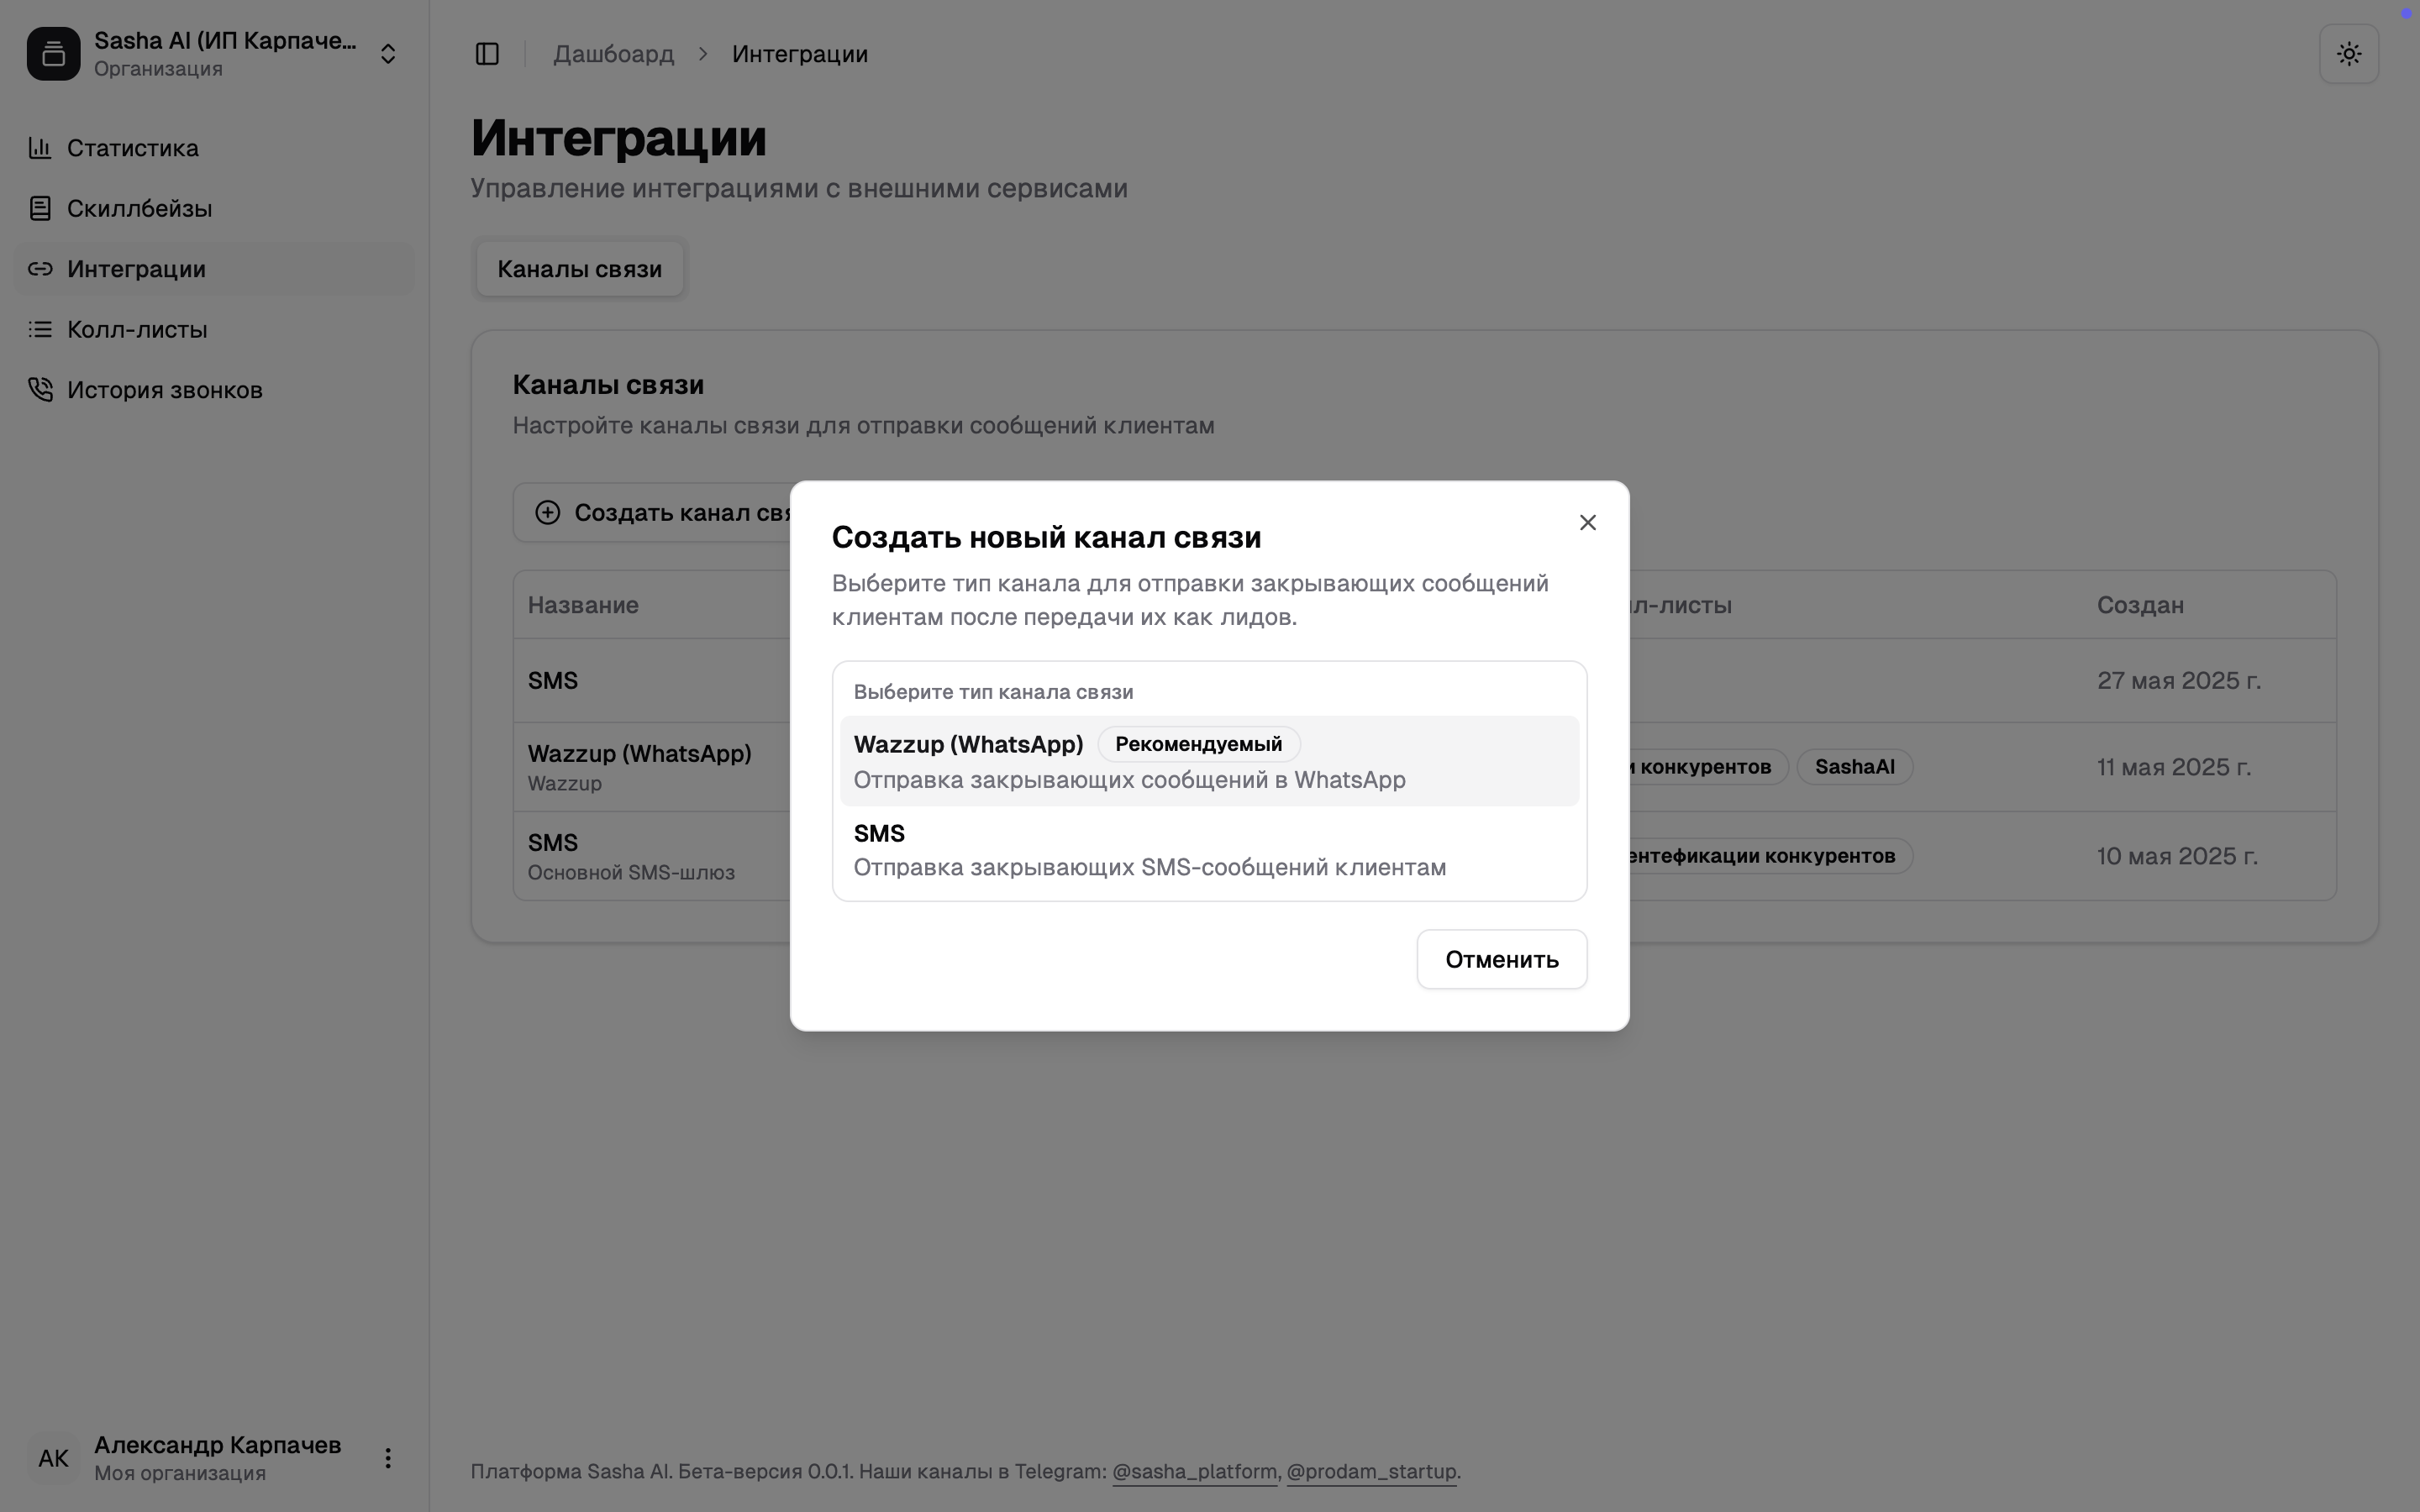
Task: Click the call history phone icon
Action: 40,390
